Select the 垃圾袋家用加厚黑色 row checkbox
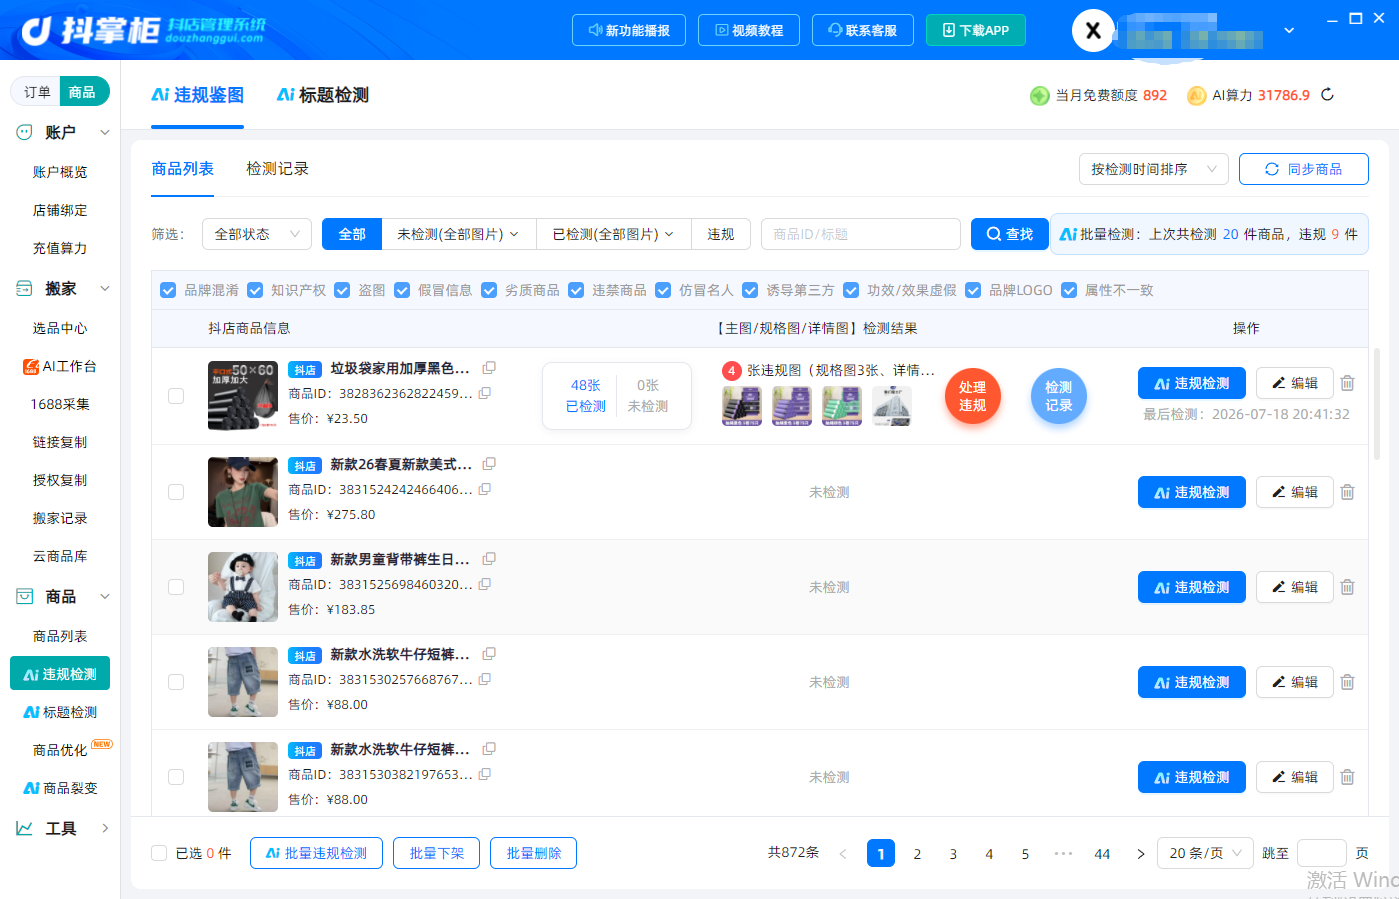The width and height of the screenshot is (1399, 899). (176, 396)
